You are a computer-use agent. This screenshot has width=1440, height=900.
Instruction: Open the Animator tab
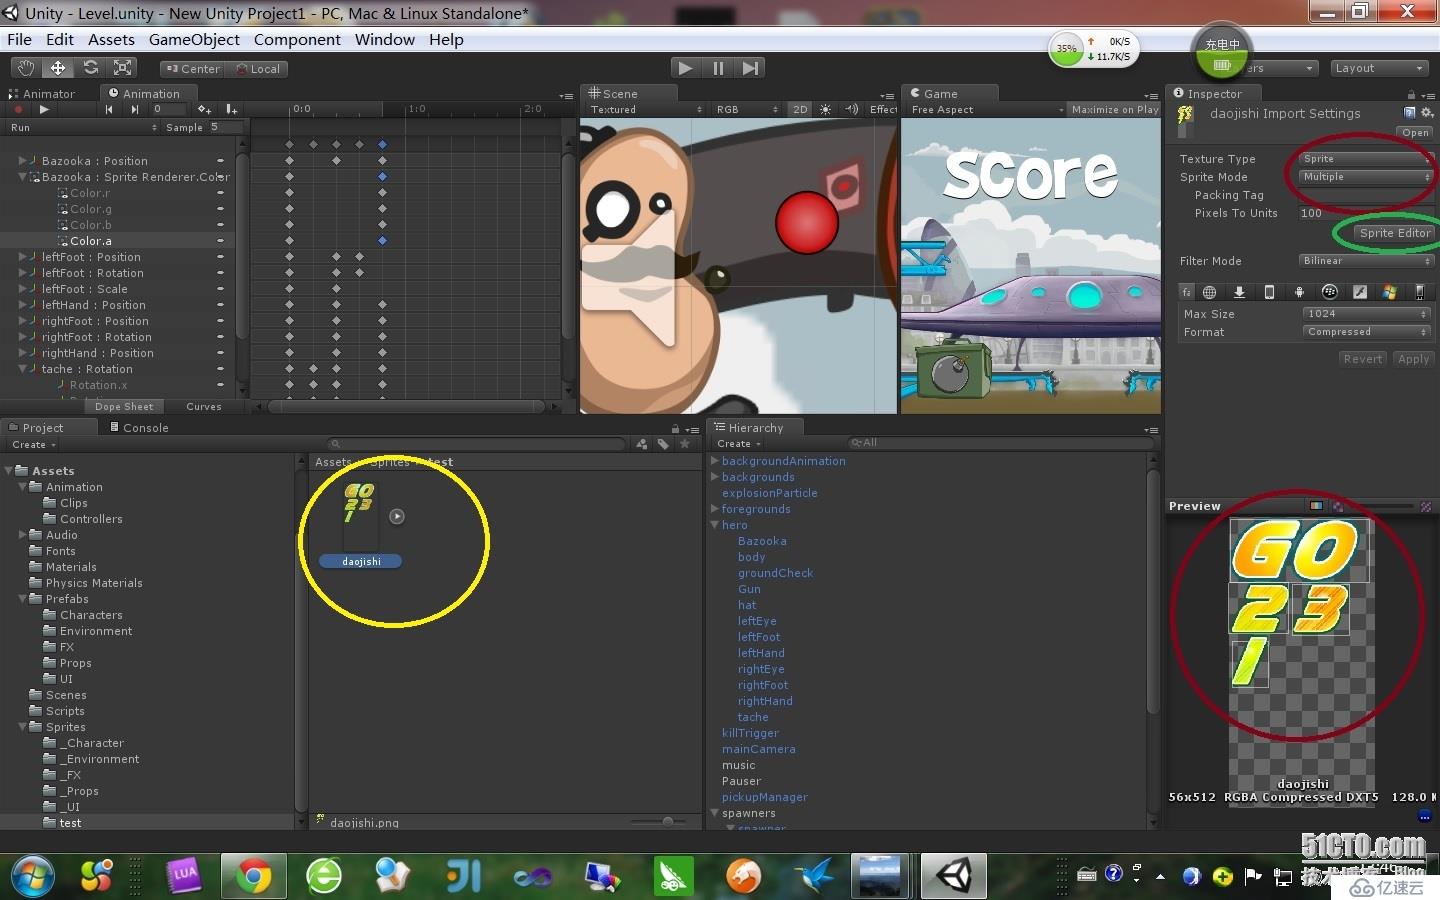coord(42,94)
